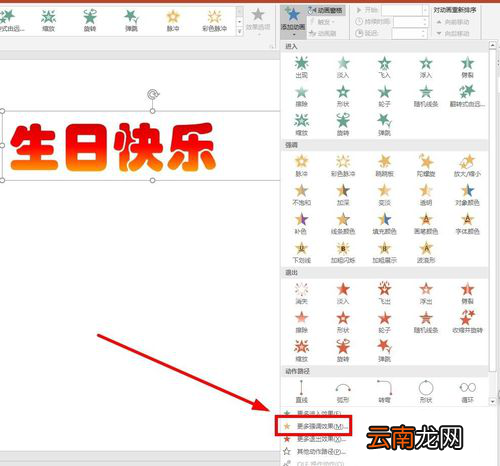This screenshot has width=500, height=466.
Task: Select the 随机线条 entrance effect
Action: pyautogui.click(x=426, y=96)
